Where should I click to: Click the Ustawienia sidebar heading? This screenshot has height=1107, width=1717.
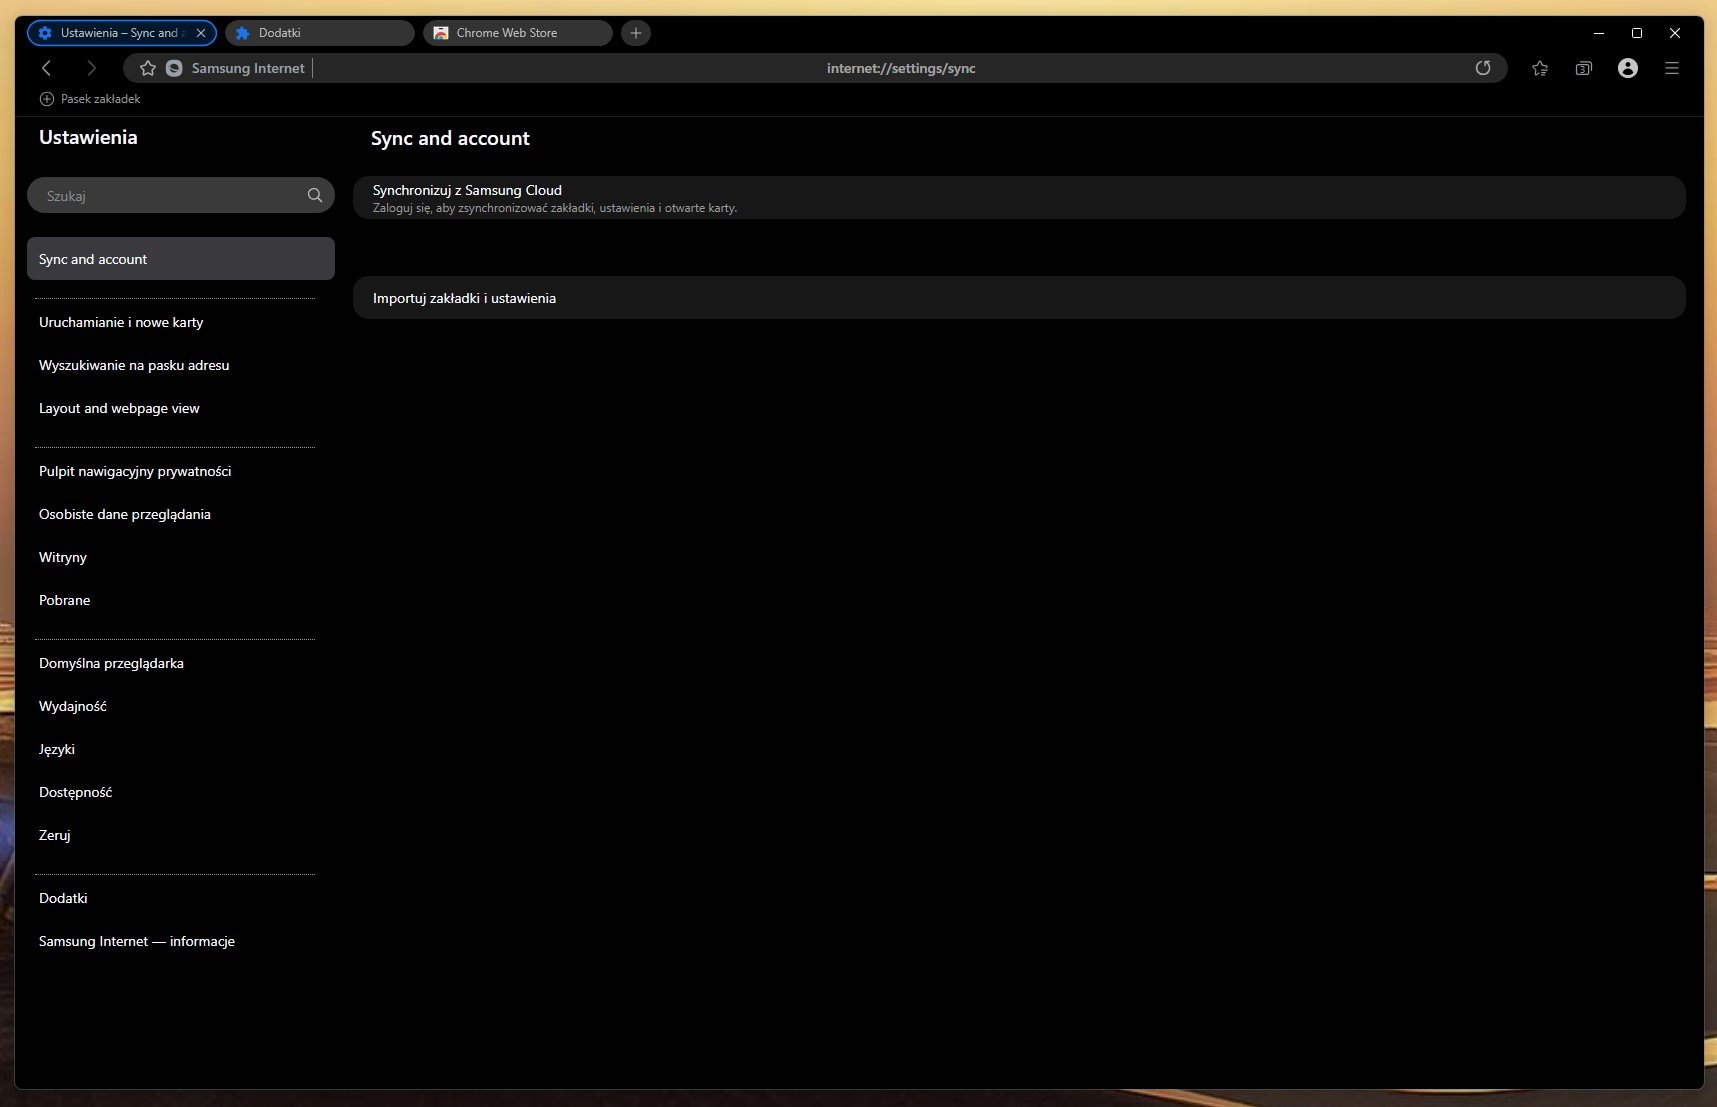tap(88, 137)
